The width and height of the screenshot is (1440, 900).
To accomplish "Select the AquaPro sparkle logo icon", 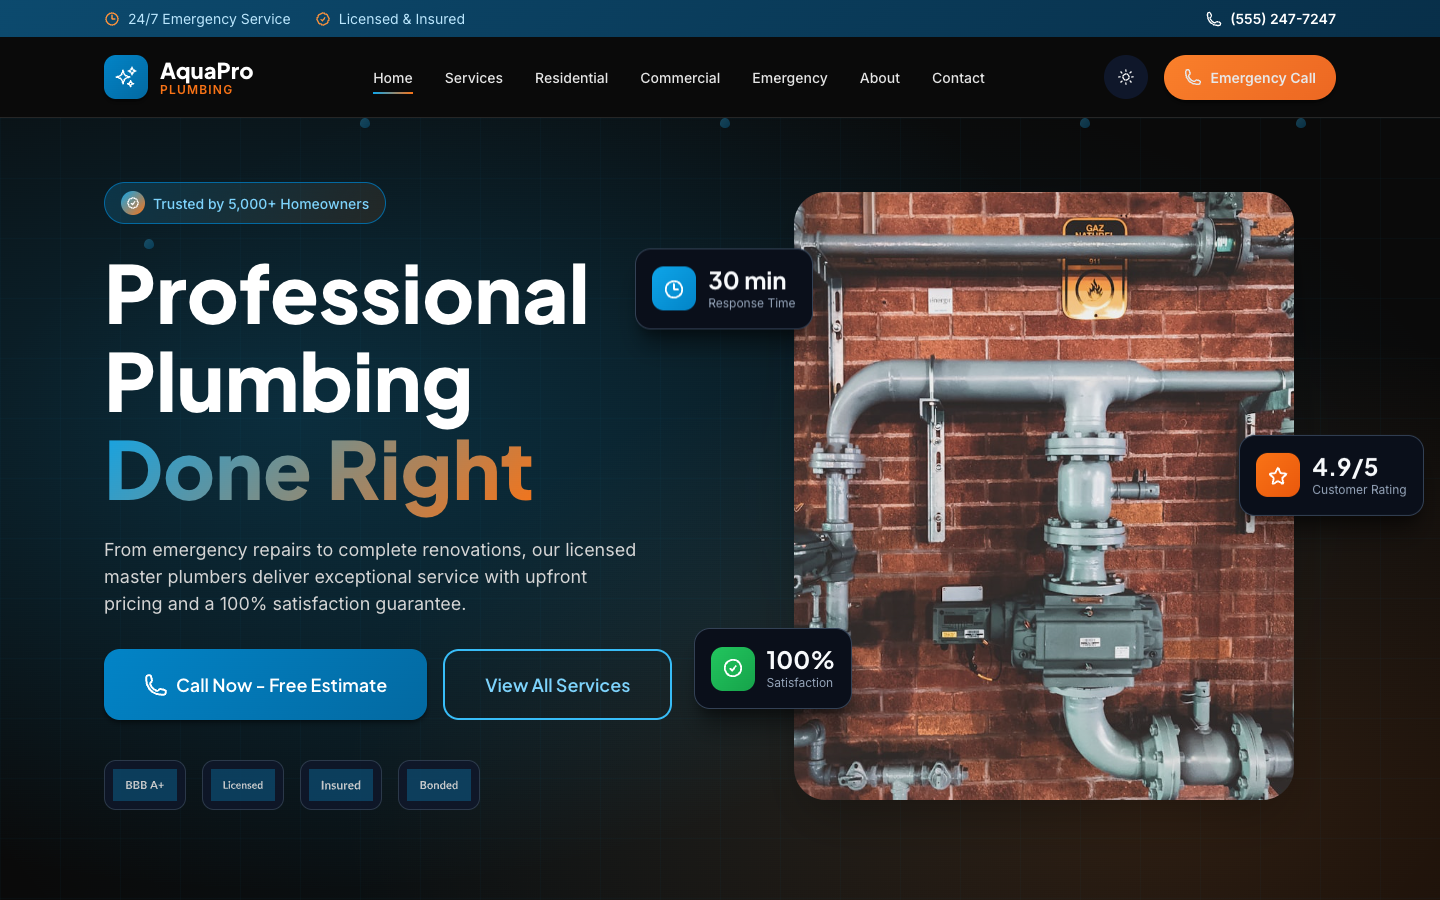I will click(x=126, y=77).
